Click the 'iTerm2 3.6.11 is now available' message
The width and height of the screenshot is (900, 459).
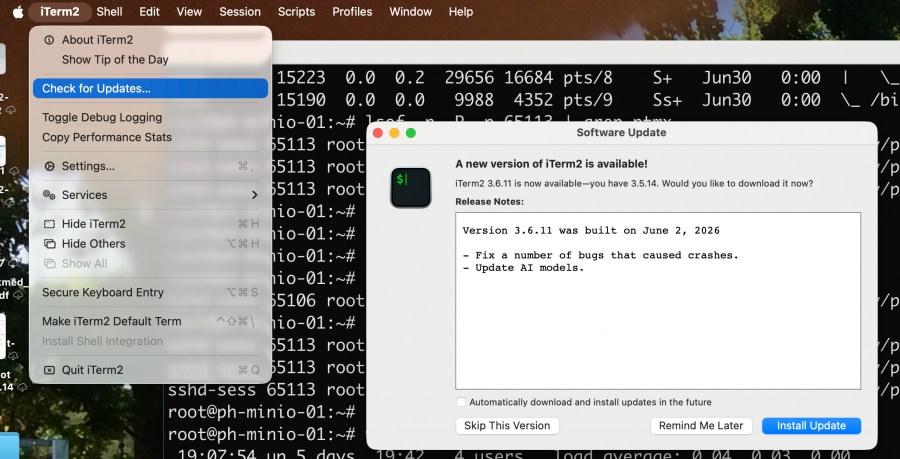(634, 184)
